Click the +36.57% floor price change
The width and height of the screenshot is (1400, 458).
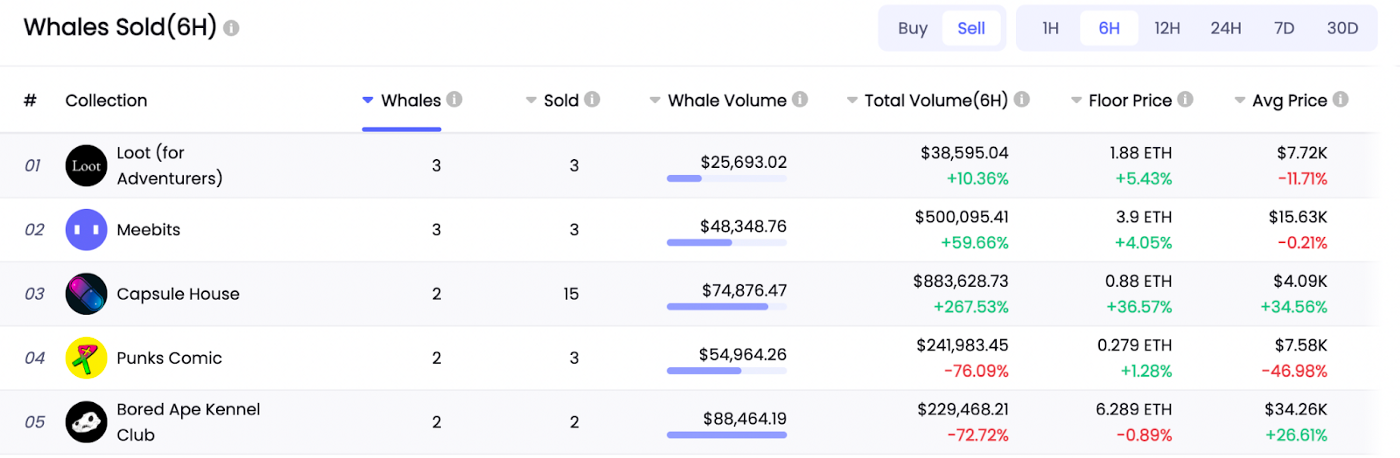(1139, 306)
